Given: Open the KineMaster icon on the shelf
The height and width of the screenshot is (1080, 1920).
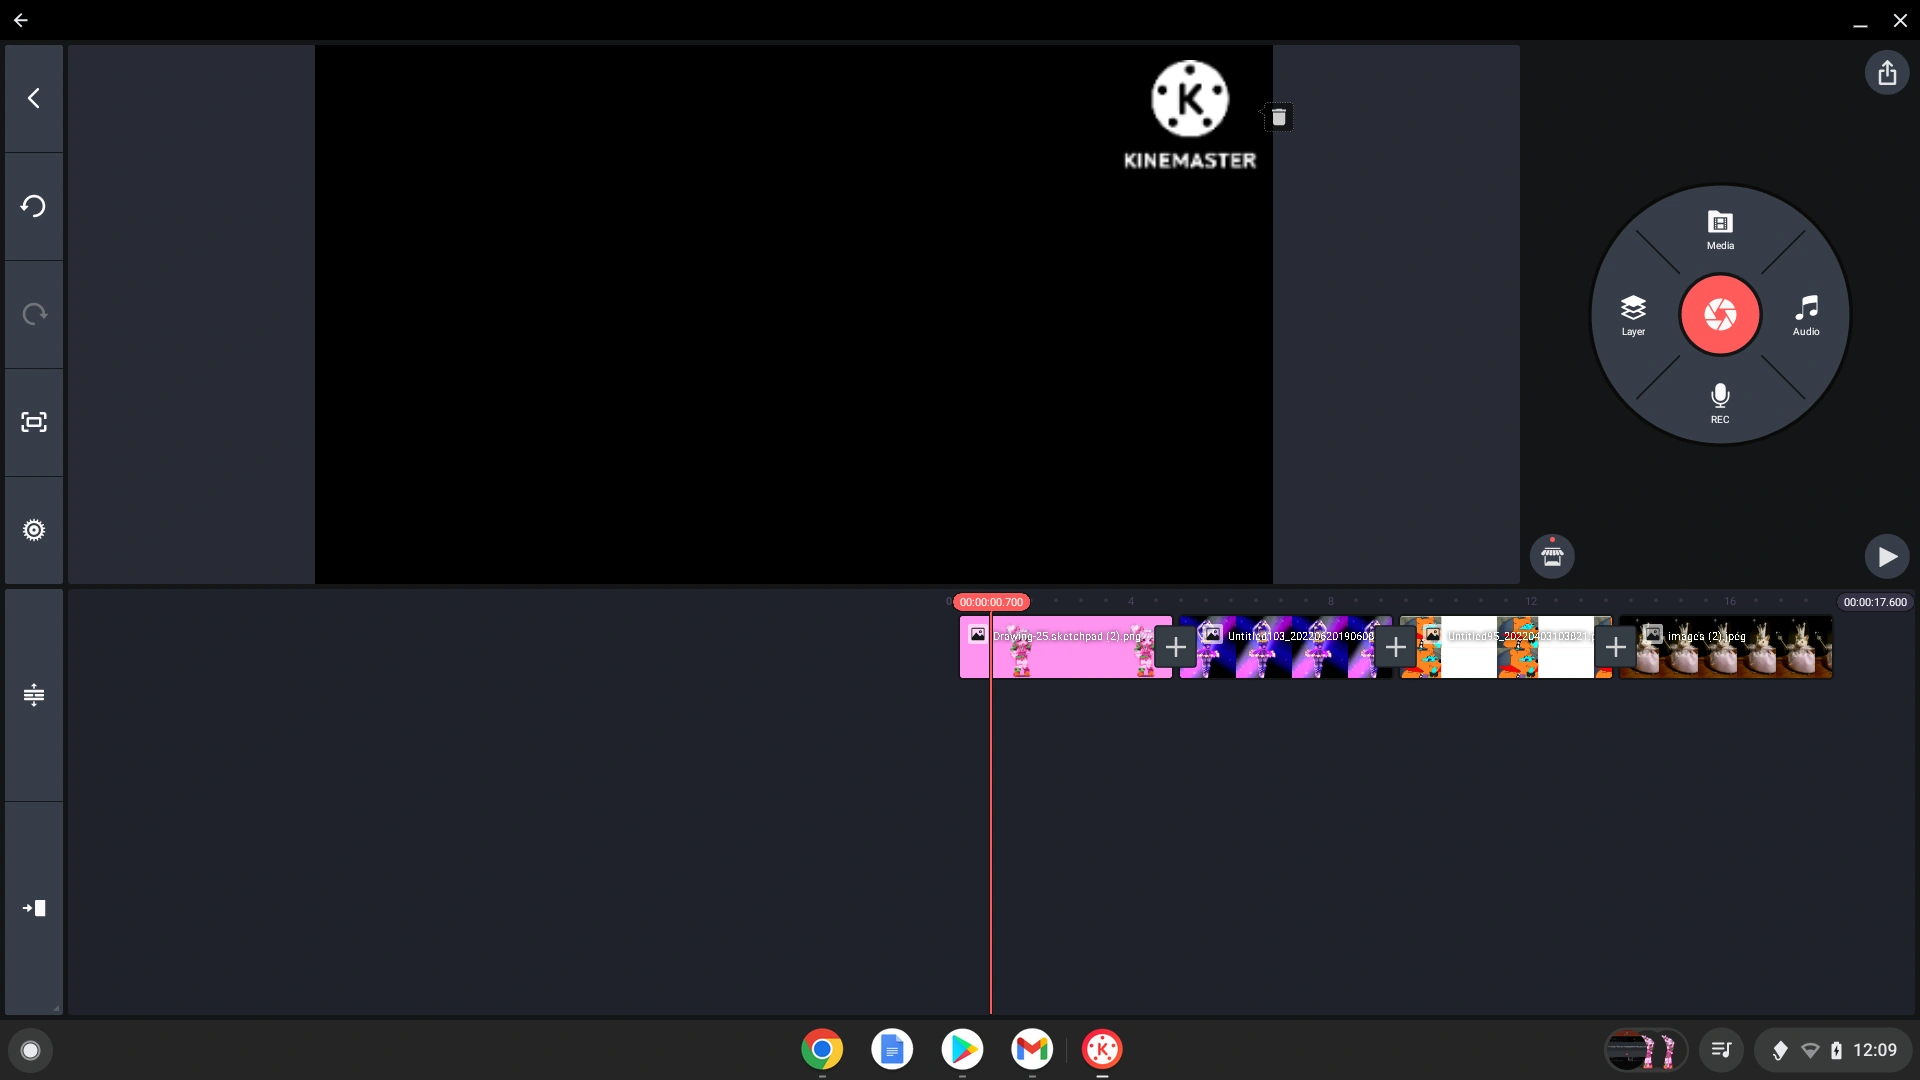Looking at the screenshot, I should click(1103, 1049).
